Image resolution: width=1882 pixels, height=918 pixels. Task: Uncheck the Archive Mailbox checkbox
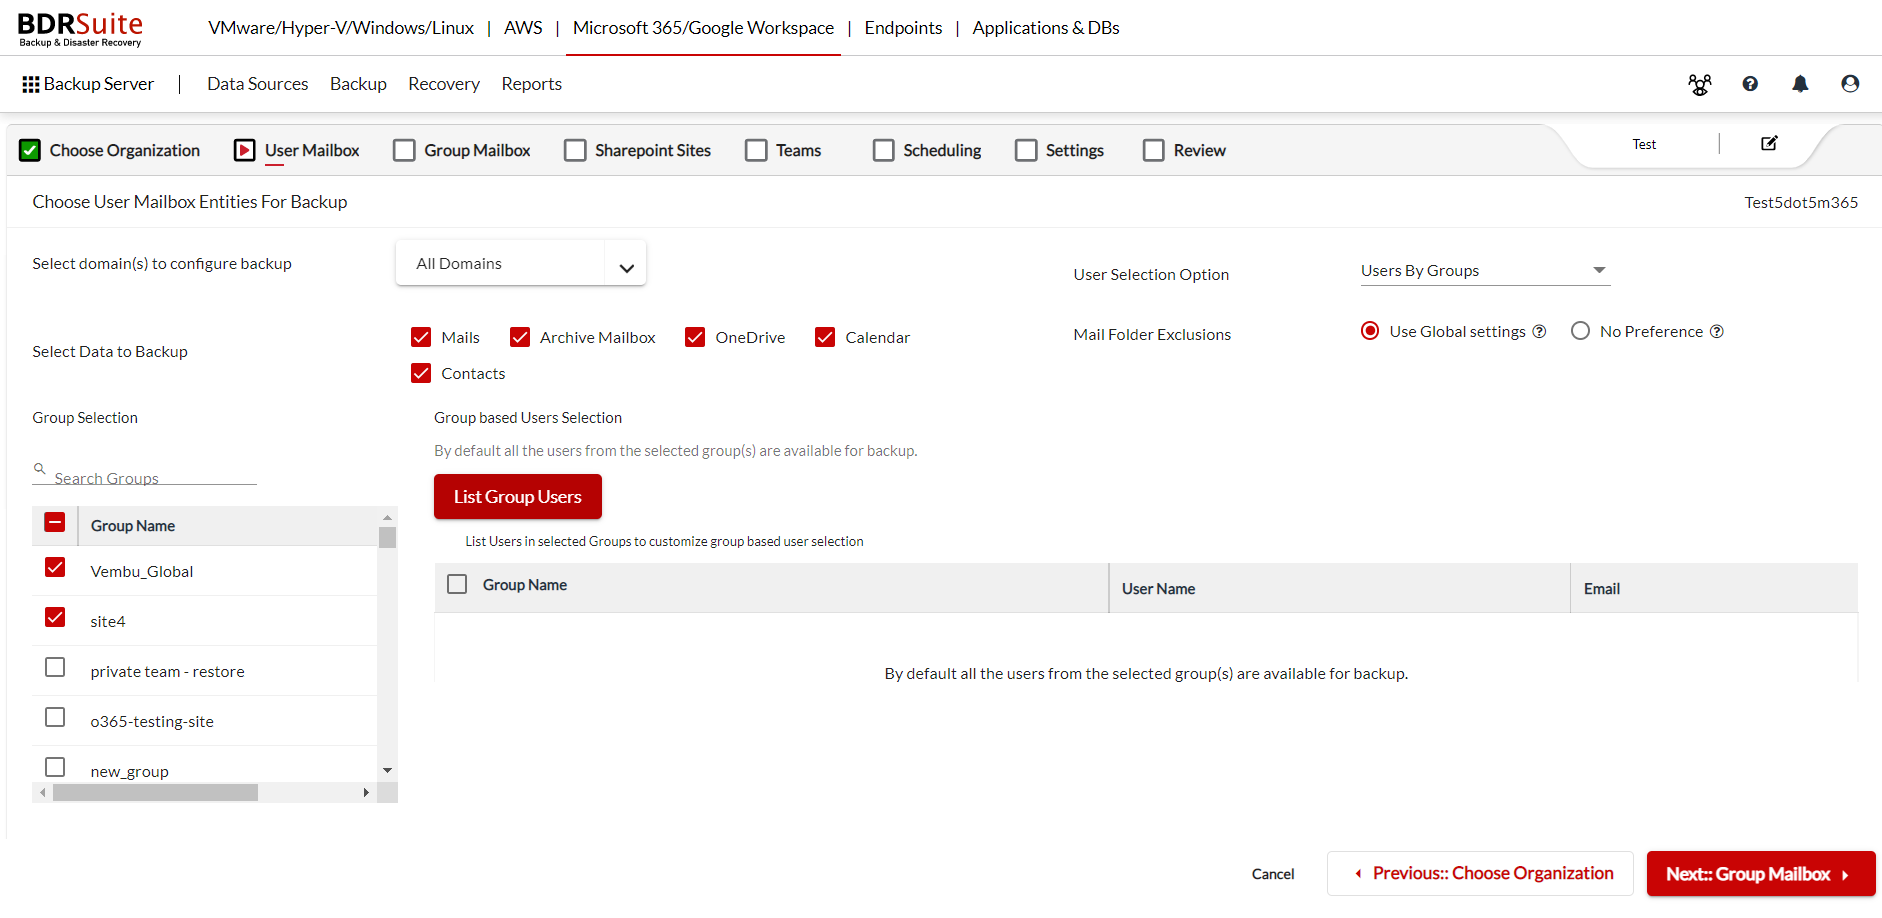[520, 337]
